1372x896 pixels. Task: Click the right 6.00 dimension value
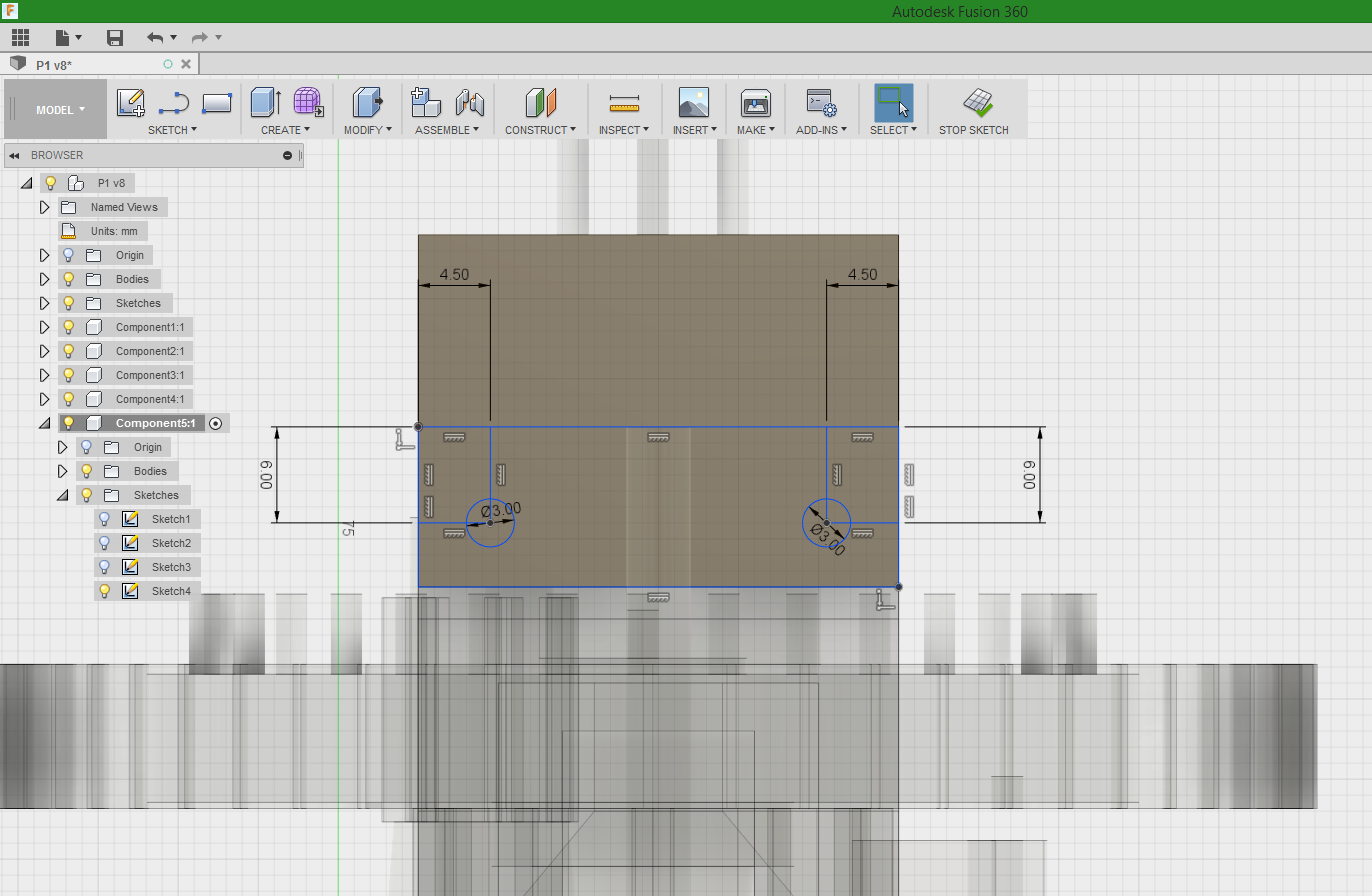click(x=1029, y=473)
